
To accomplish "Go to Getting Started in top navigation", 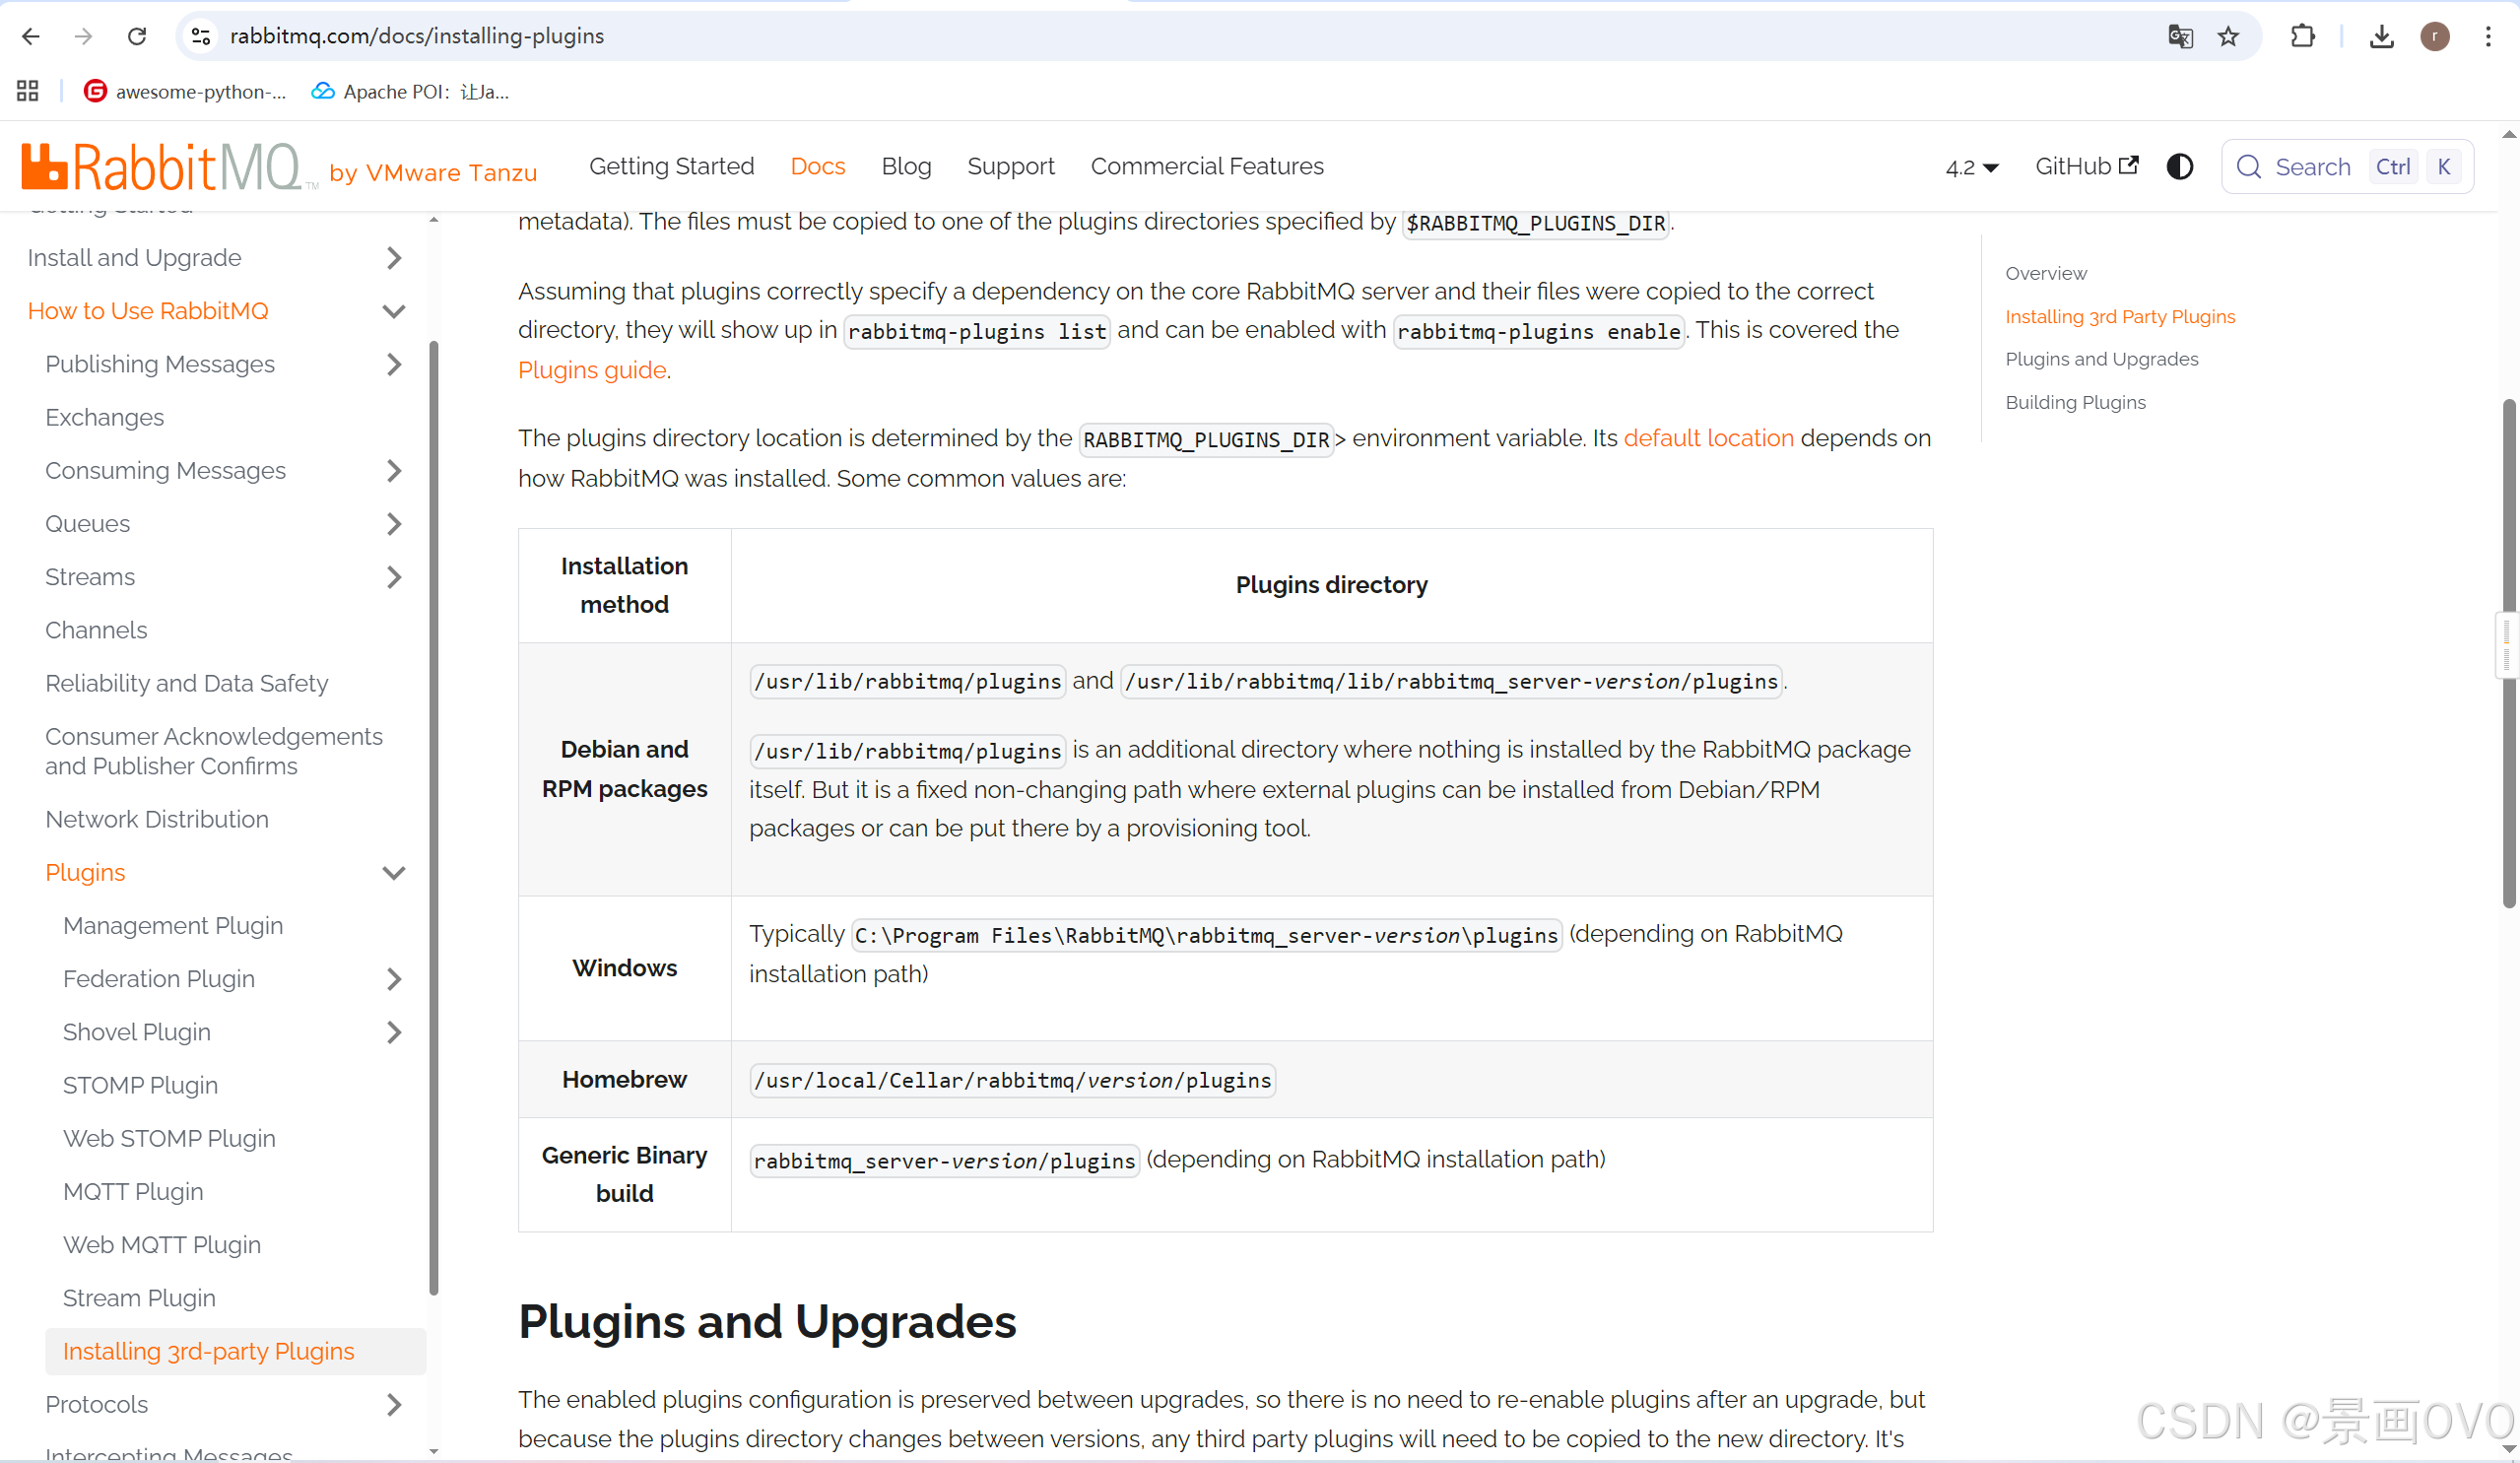I will click(x=671, y=166).
